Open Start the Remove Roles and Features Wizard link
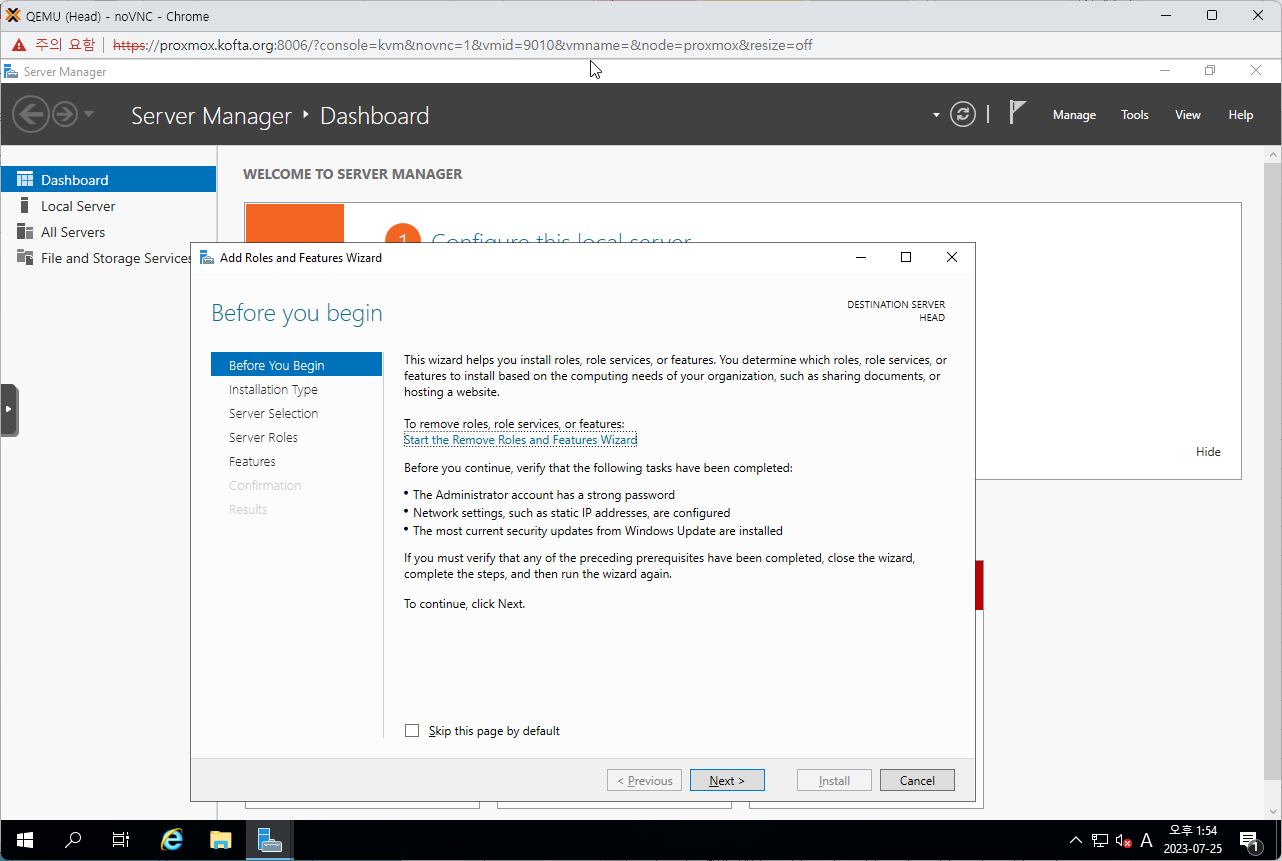The image size is (1282, 861). (x=520, y=440)
